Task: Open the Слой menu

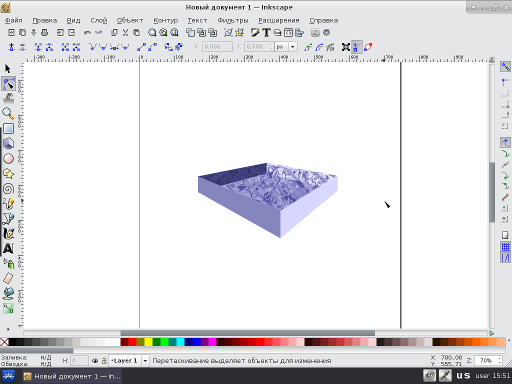Action: 99,20
